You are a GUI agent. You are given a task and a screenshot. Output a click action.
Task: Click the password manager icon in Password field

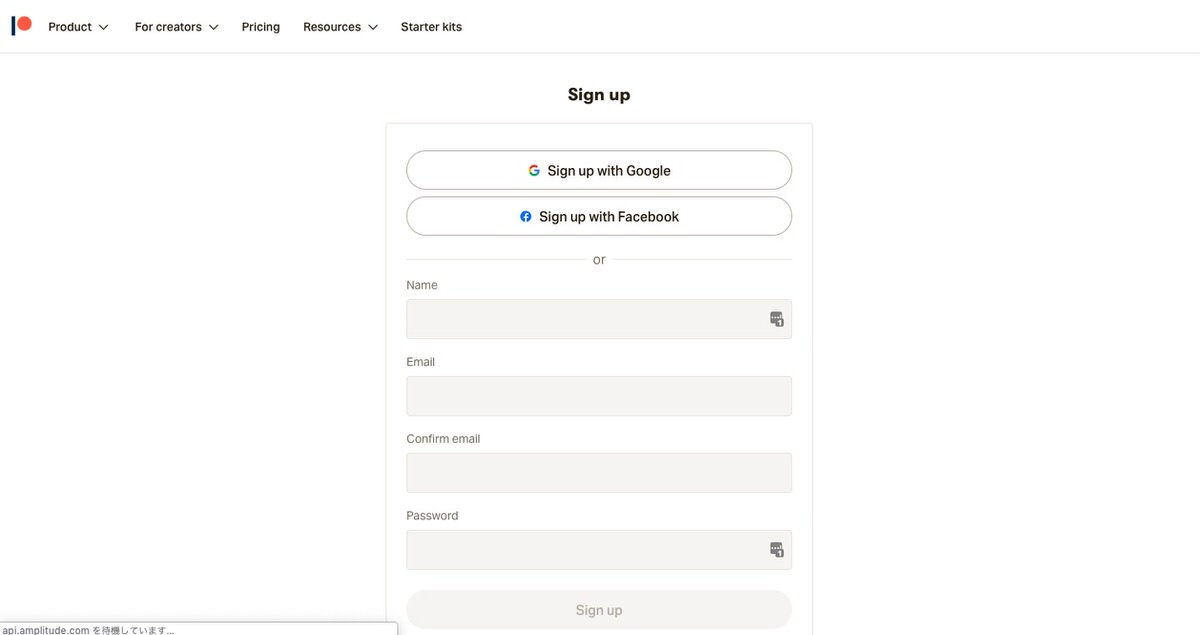777,550
